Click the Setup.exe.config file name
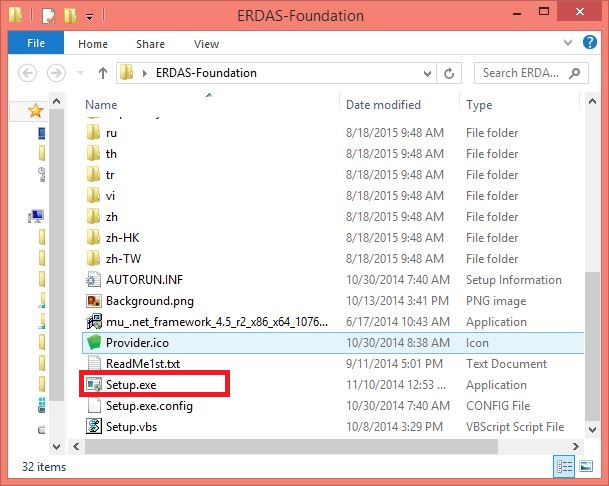The image size is (609, 486). 149,406
